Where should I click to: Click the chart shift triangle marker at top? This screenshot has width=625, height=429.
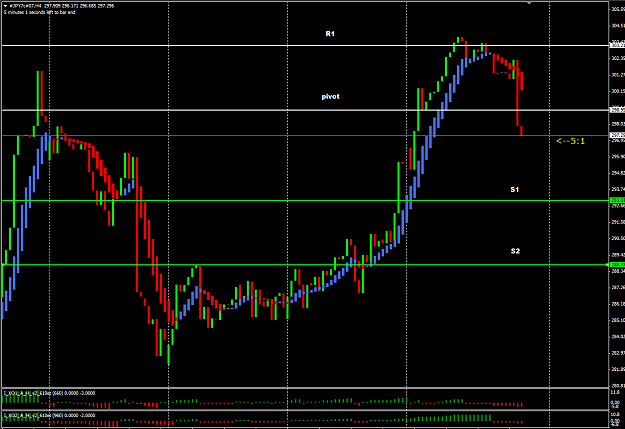(x=529, y=3)
